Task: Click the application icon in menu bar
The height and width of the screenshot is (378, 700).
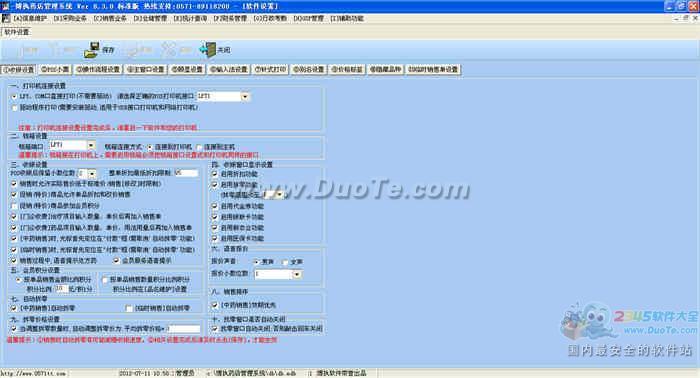Action: [6, 18]
